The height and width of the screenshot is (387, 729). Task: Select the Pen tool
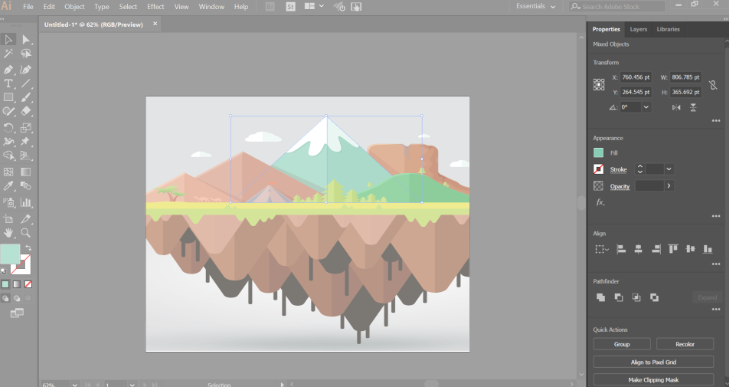(x=8, y=69)
